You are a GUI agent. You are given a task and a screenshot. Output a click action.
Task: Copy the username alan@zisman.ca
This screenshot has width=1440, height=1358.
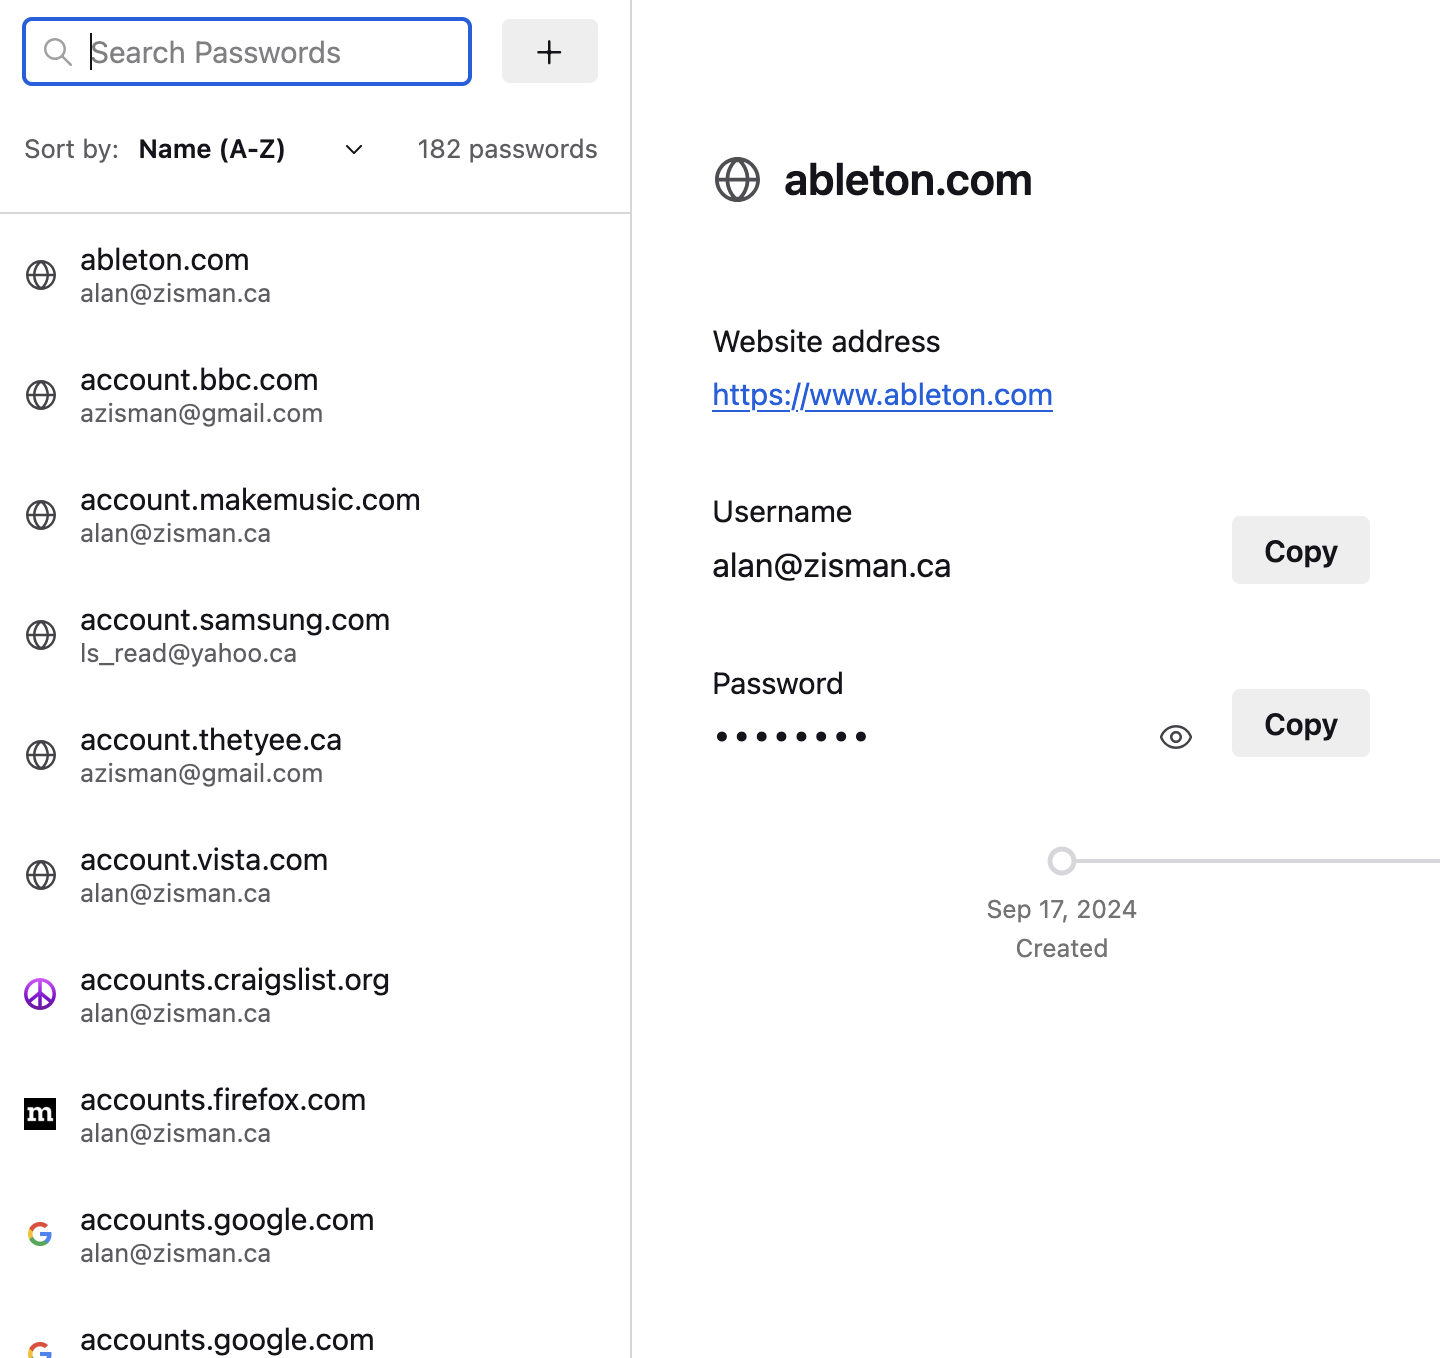pos(1300,550)
